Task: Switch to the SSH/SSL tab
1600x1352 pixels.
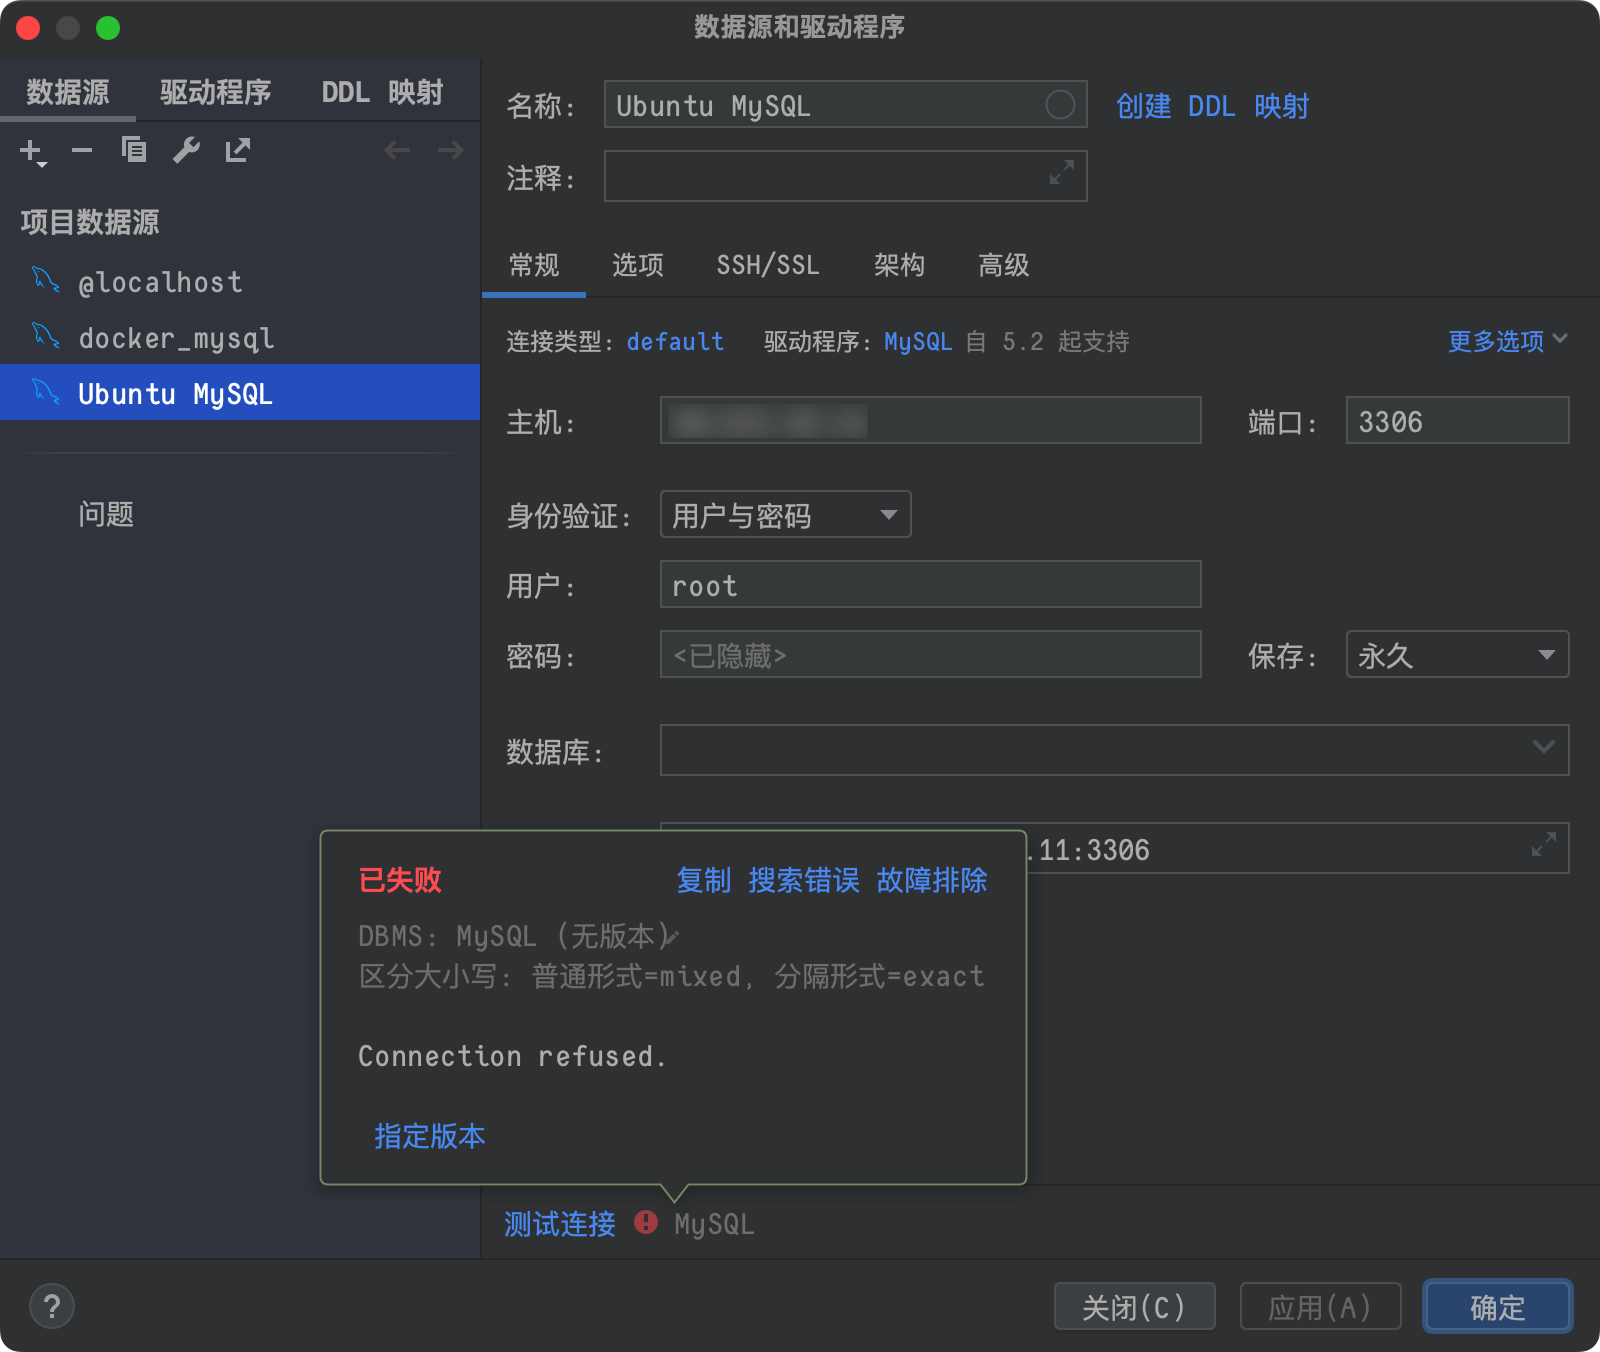Action: 767,265
